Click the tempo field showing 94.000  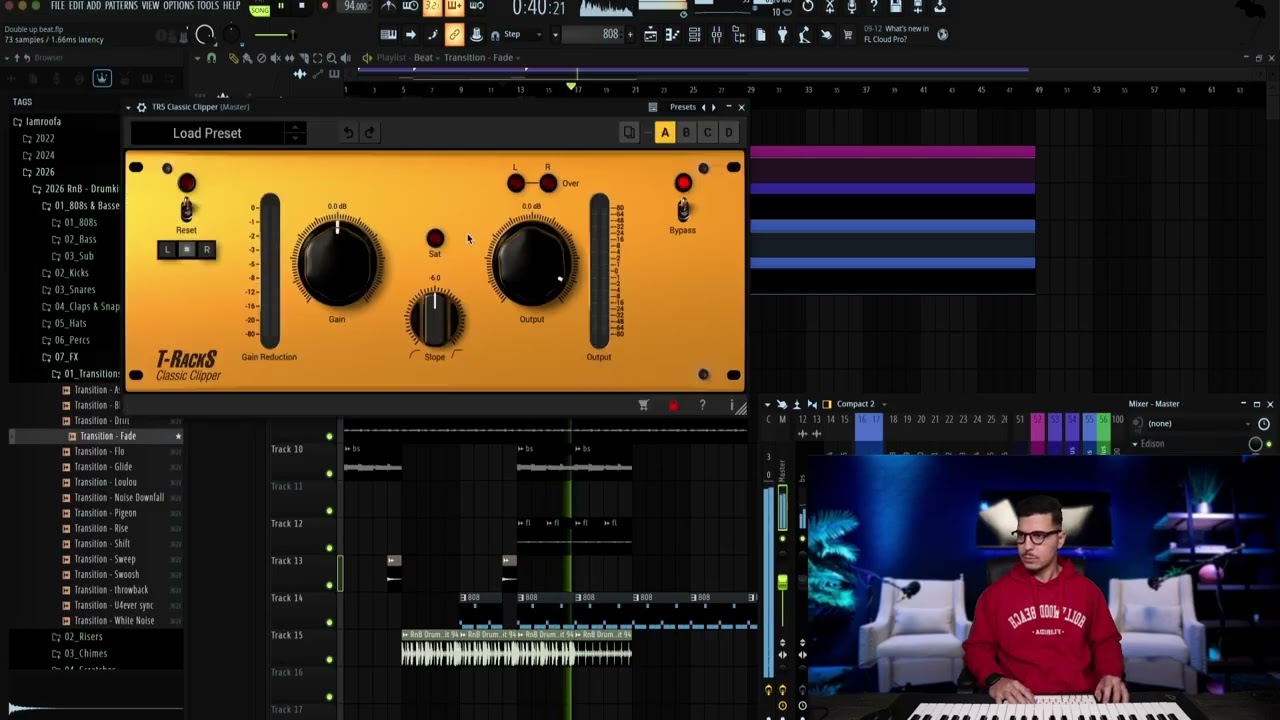pyautogui.click(x=355, y=7)
